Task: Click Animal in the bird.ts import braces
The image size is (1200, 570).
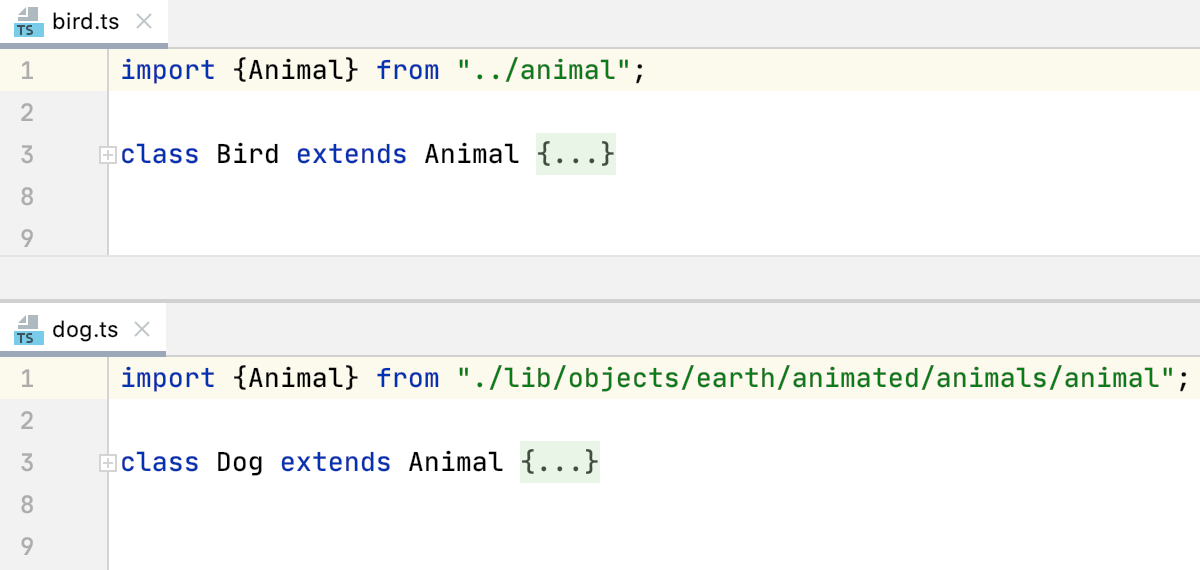Action: (x=295, y=71)
